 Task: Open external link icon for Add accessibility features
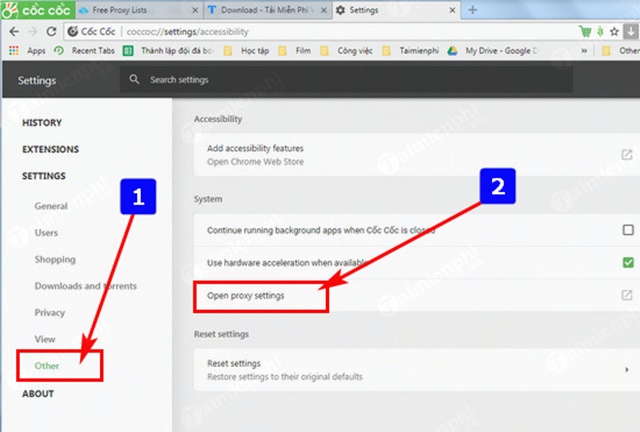pos(626,155)
